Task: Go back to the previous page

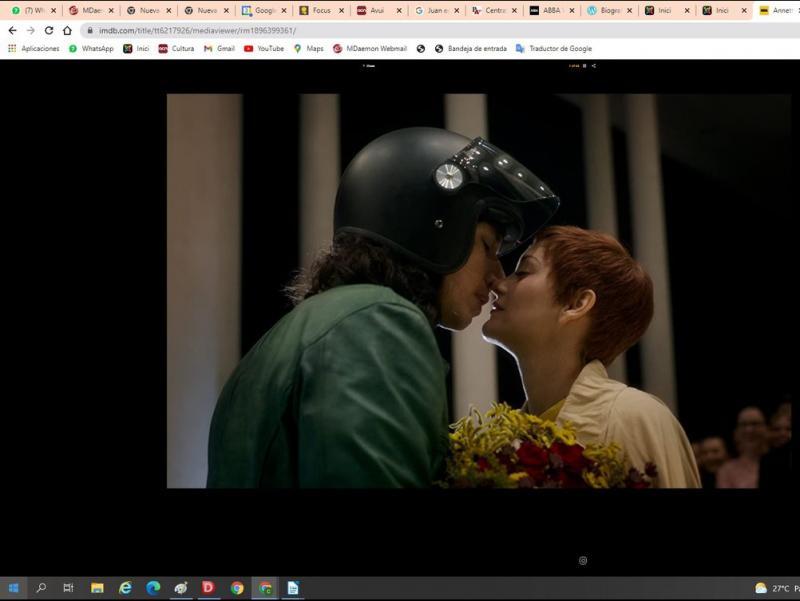Action: (13, 31)
